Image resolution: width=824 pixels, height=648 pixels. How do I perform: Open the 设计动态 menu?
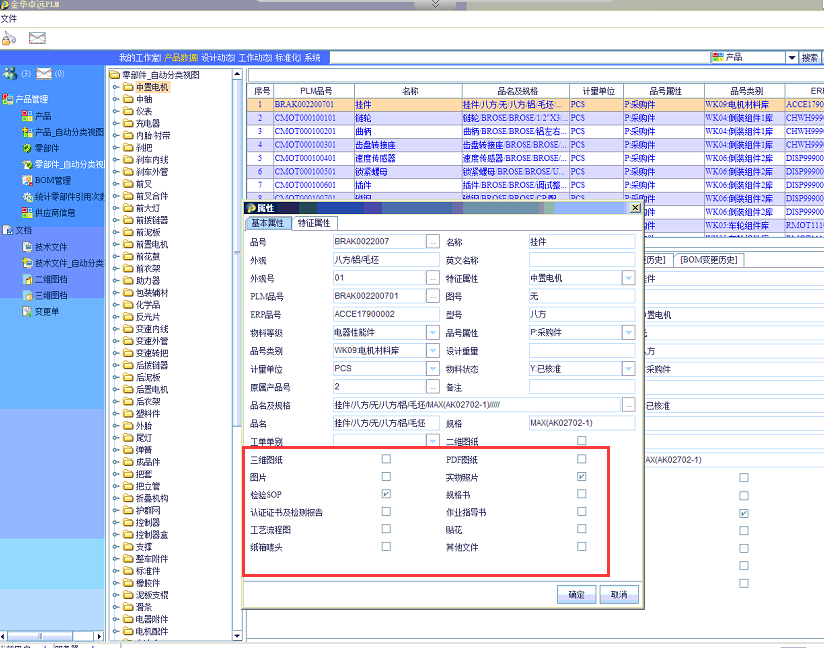(217, 58)
